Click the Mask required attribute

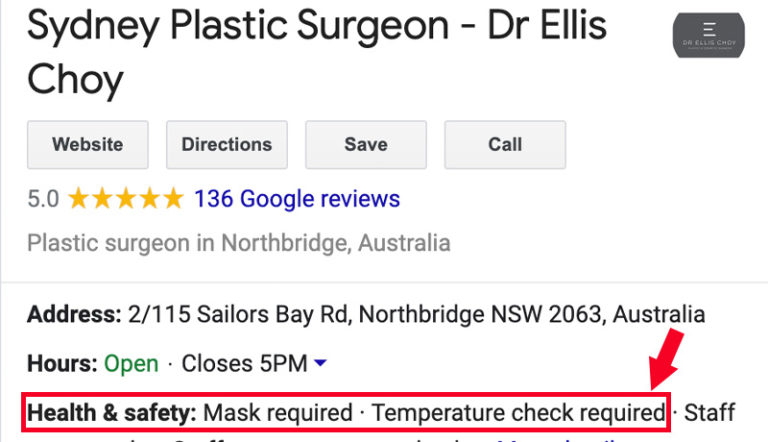pos(278,413)
